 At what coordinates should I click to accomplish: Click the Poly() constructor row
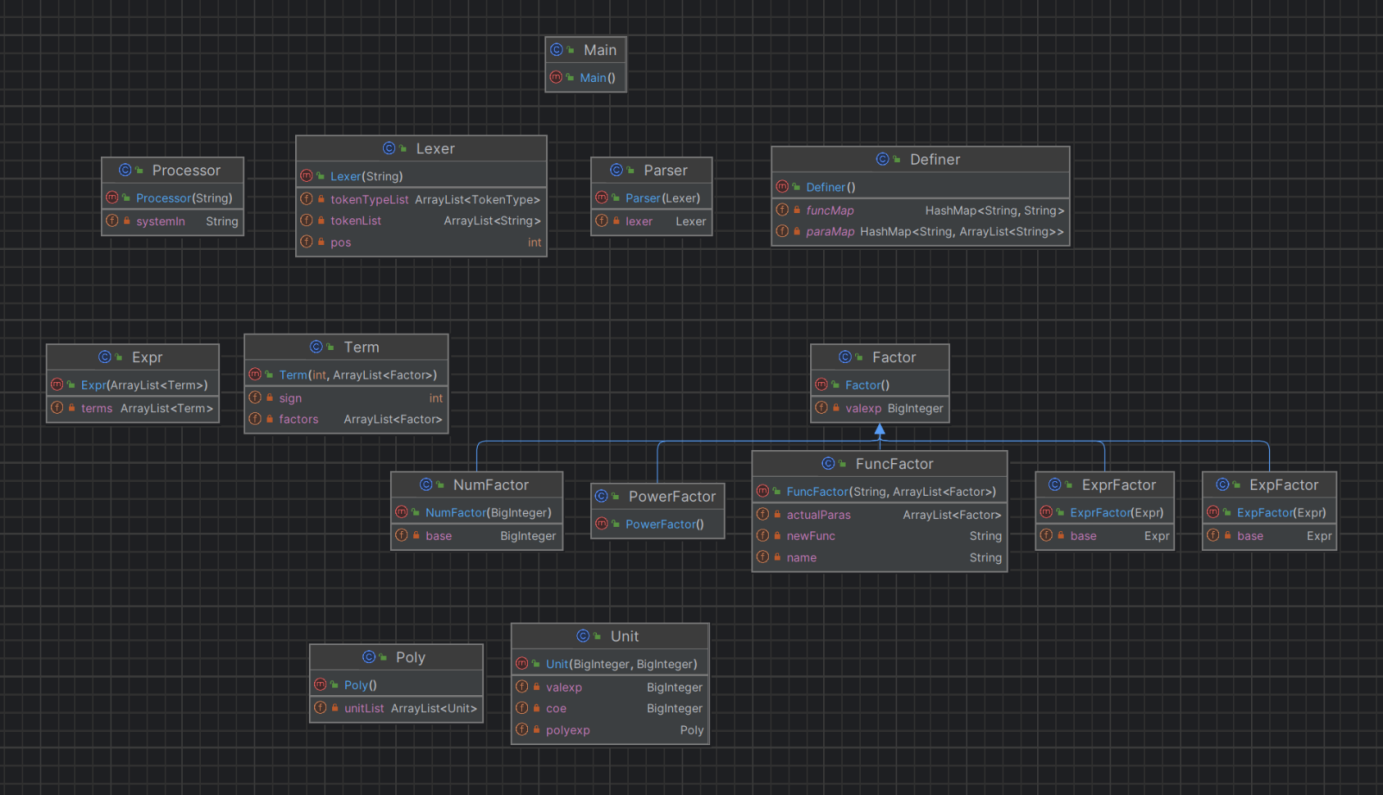click(396, 685)
